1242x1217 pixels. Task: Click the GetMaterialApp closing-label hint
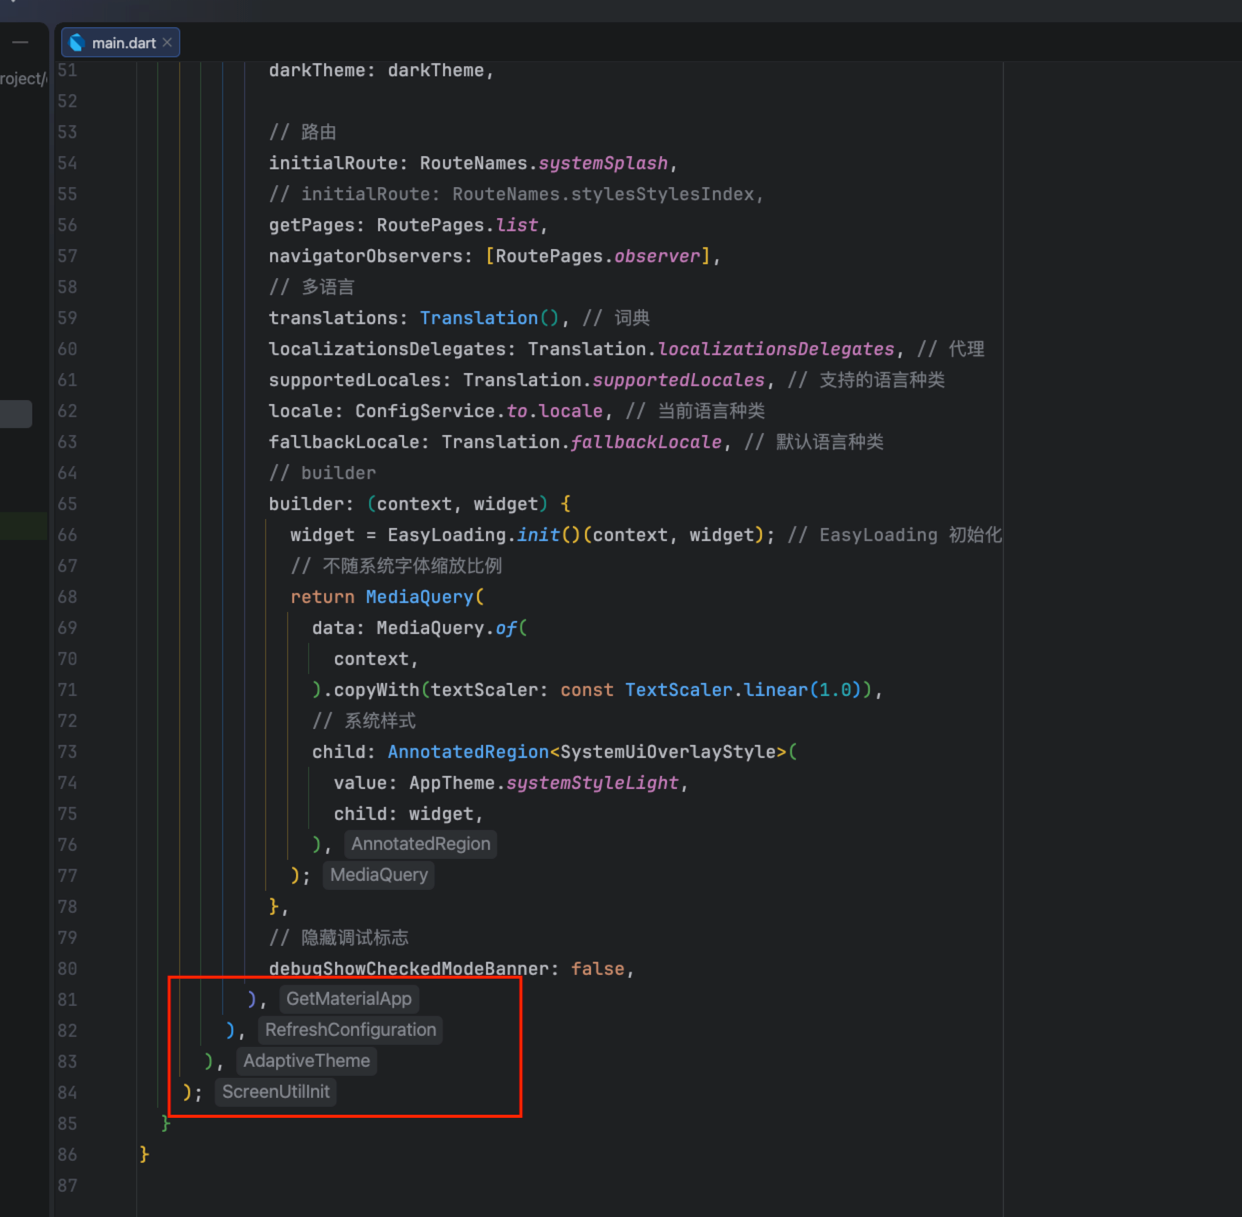click(x=348, y=999)
